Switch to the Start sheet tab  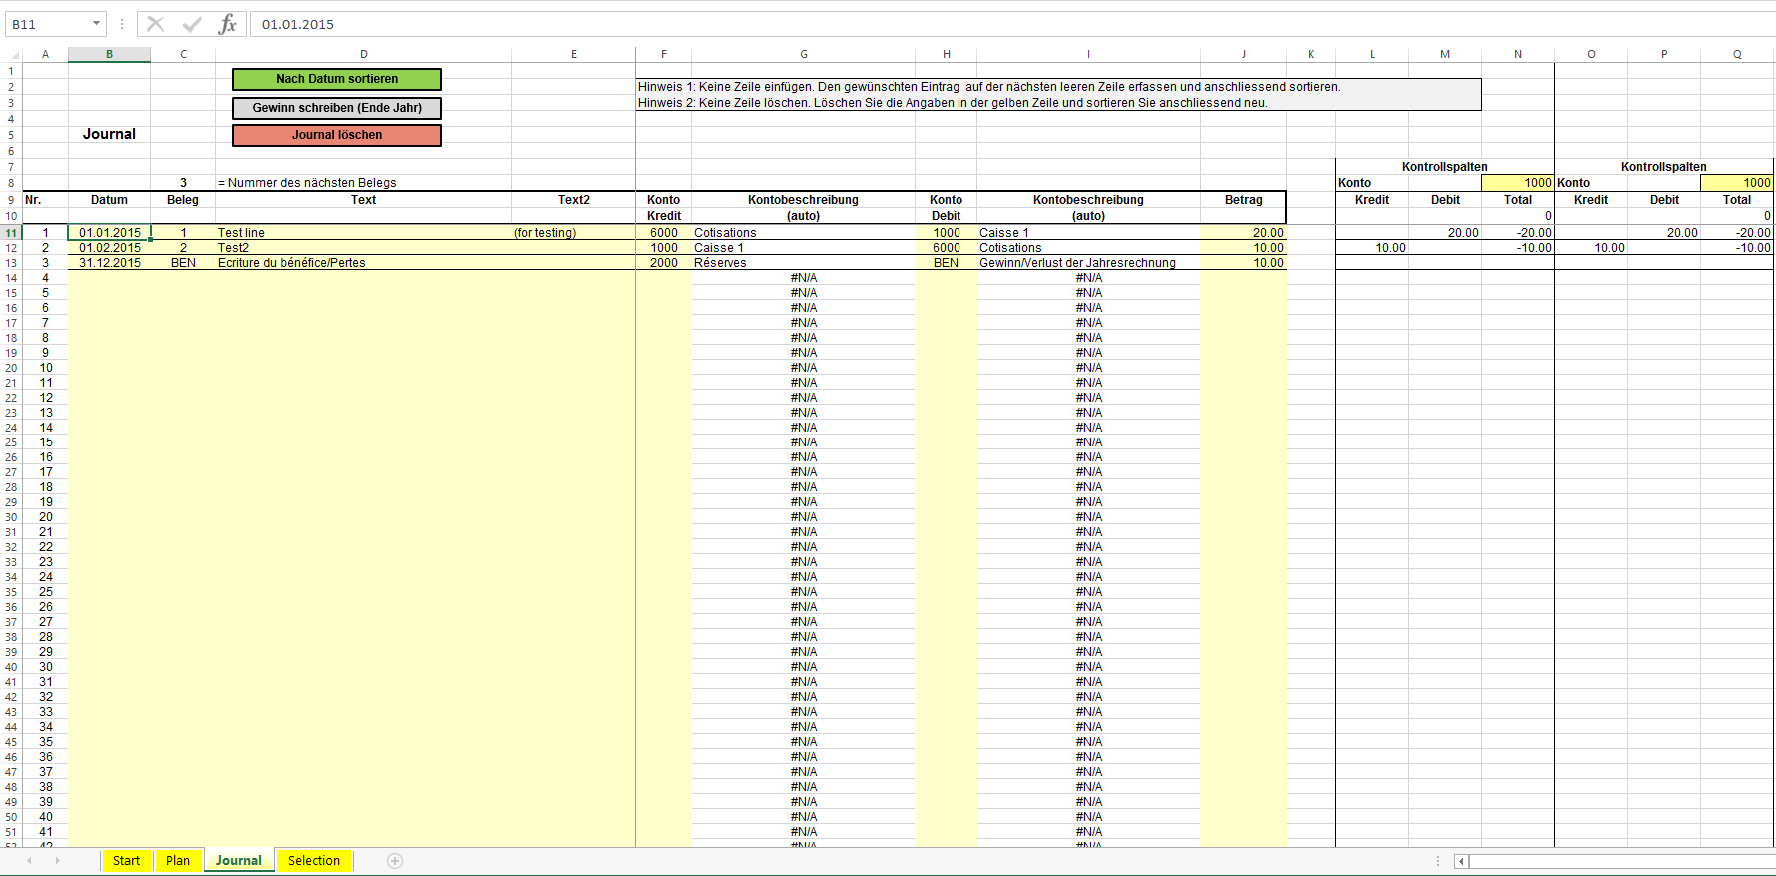coord(126,860)
